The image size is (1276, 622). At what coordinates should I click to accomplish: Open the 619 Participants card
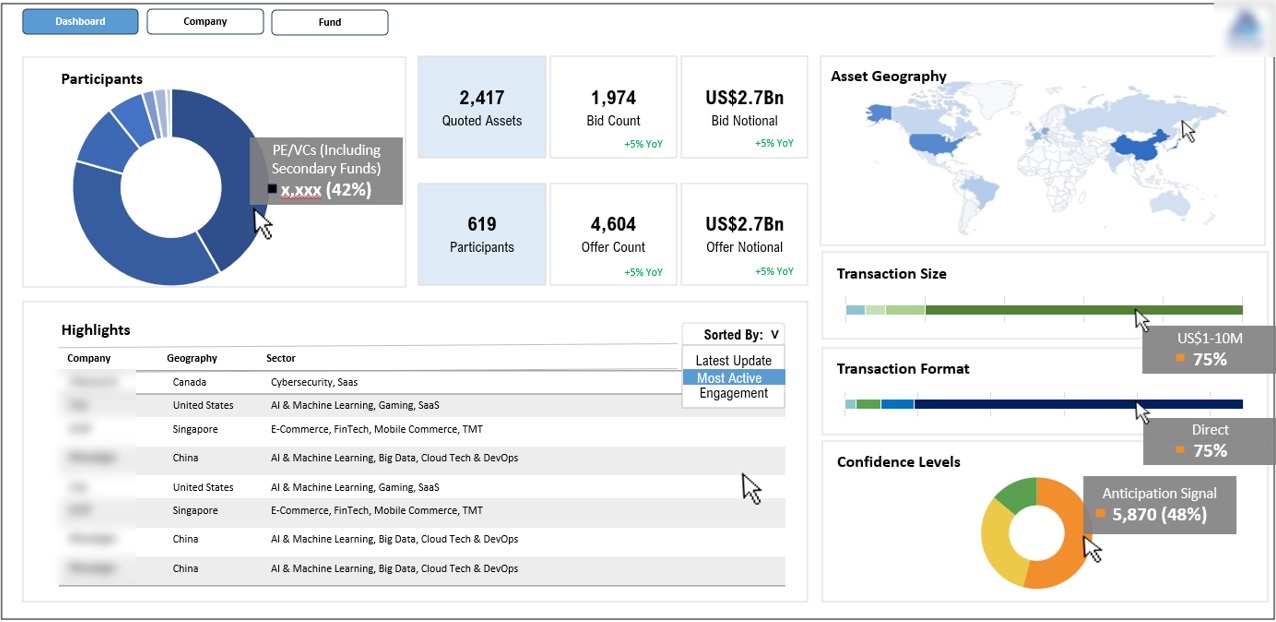[482, 233]
